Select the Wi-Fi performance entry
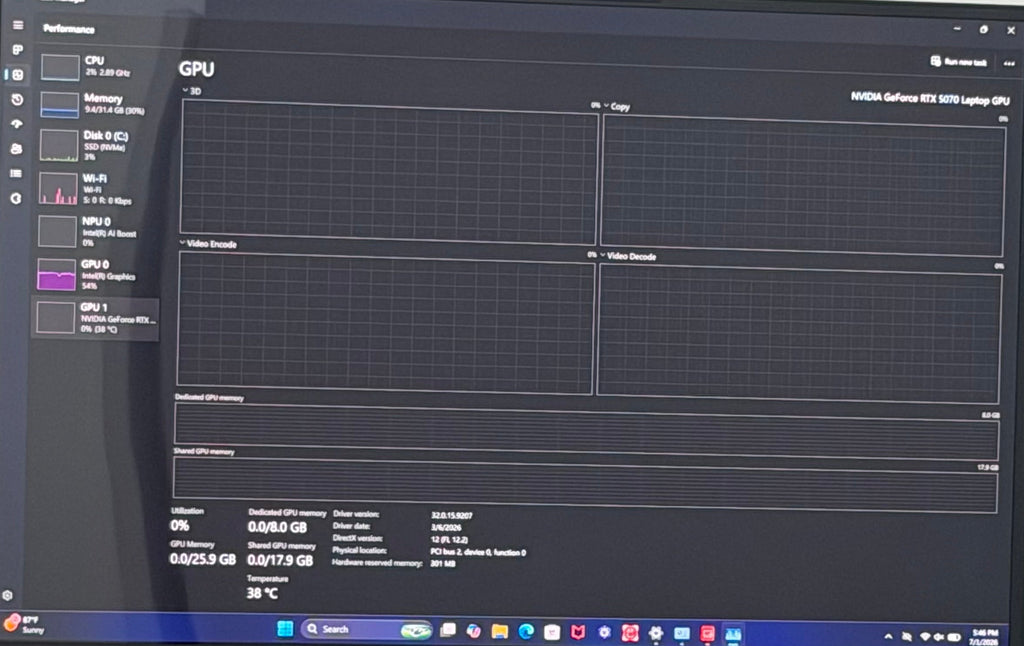The height and width of the screenshot is (646, 1024). pyautogui.click(x=96, y=189)
